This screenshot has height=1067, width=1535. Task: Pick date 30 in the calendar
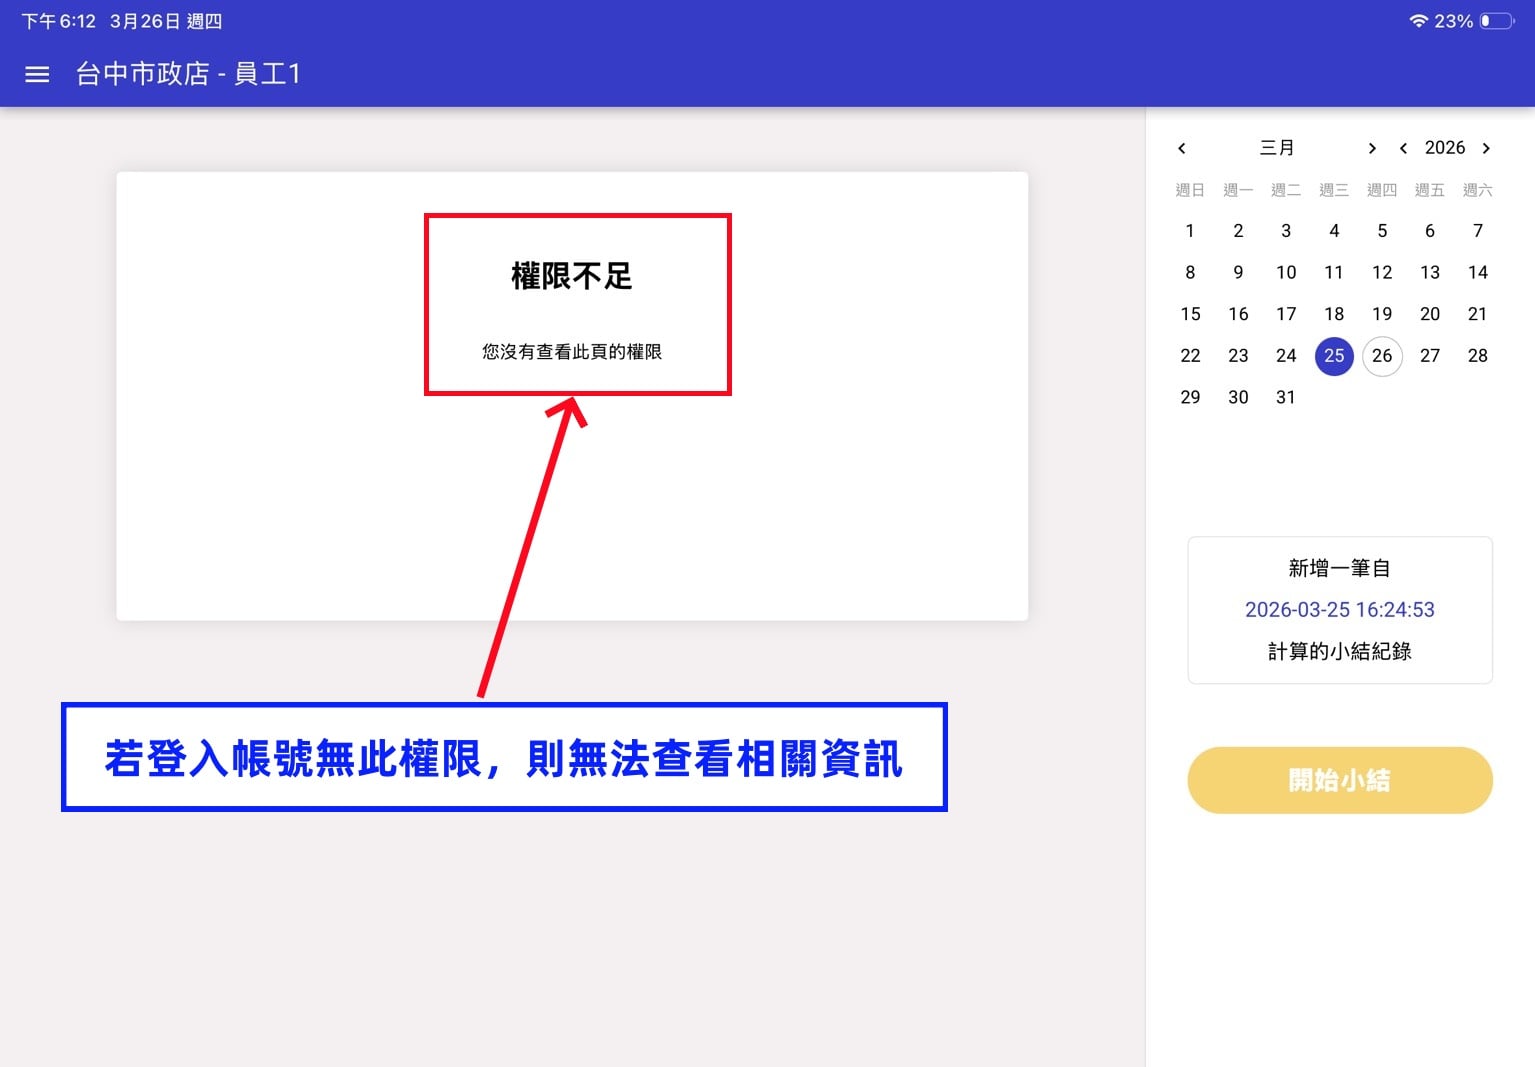1238,397
